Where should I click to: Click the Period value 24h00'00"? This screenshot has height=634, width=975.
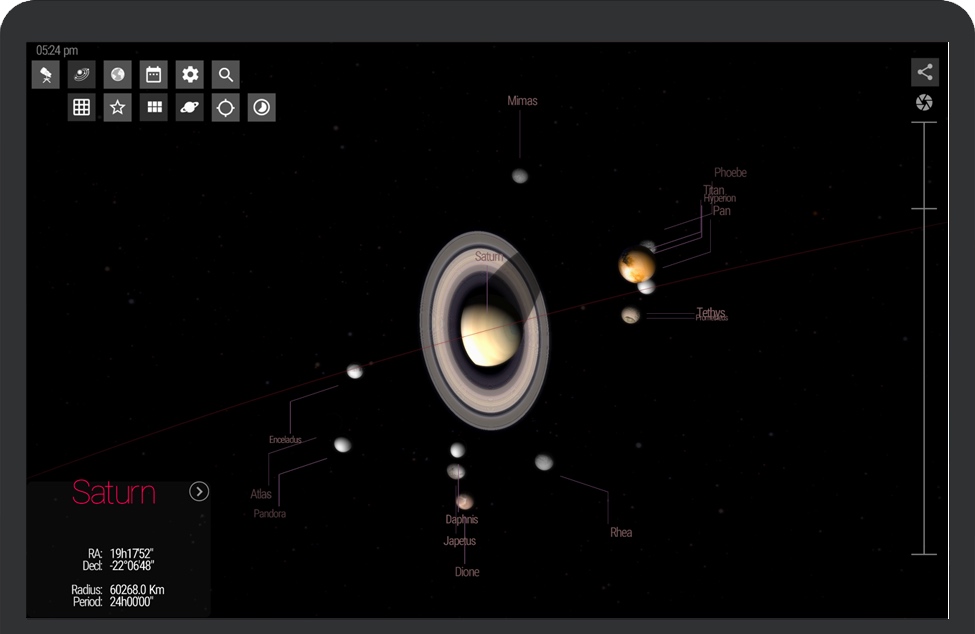(x=131, y=602)
